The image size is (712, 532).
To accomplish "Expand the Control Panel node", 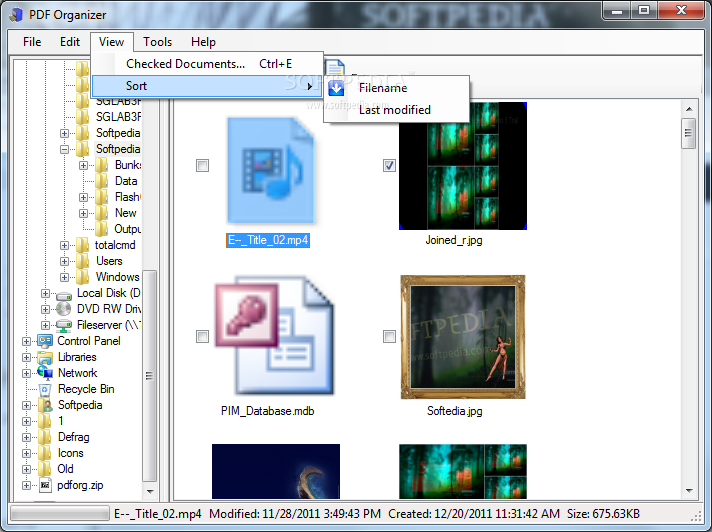I will 26,341.
